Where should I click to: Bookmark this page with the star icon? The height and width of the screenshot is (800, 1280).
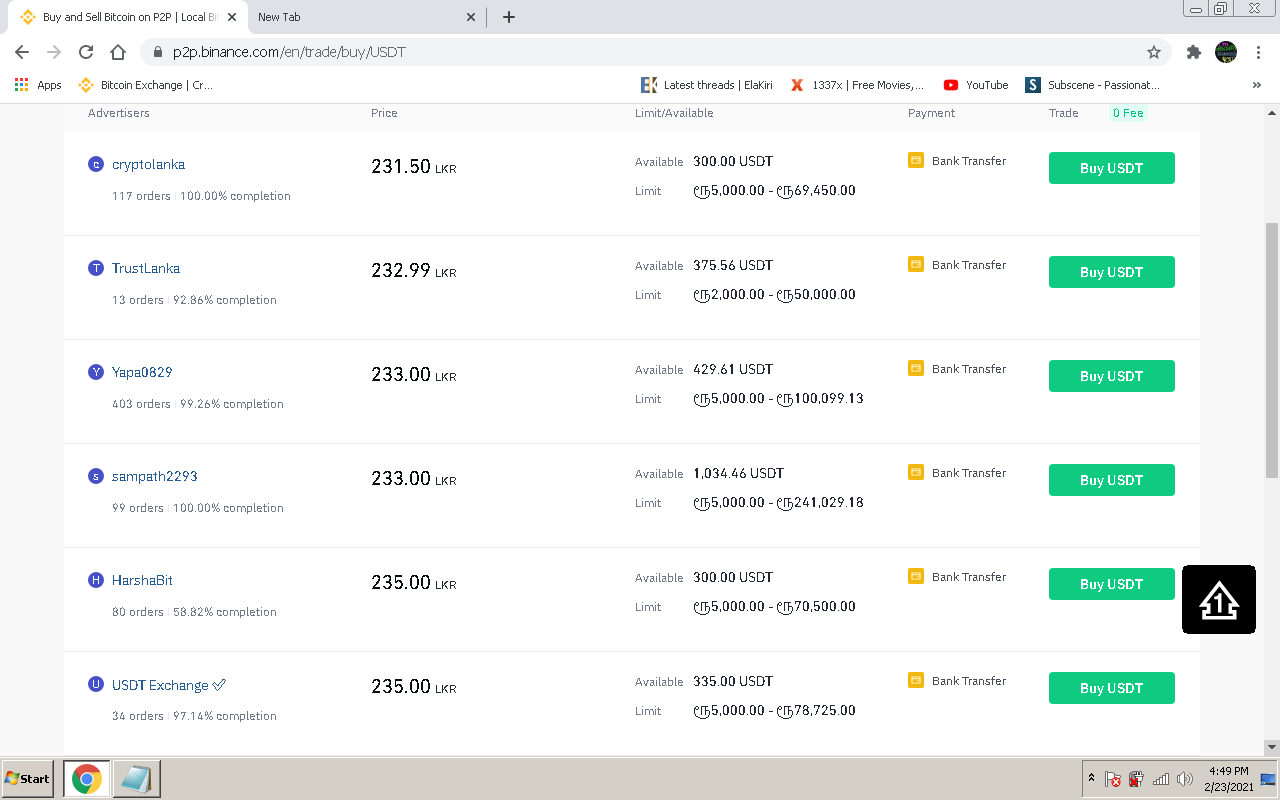1153,52
